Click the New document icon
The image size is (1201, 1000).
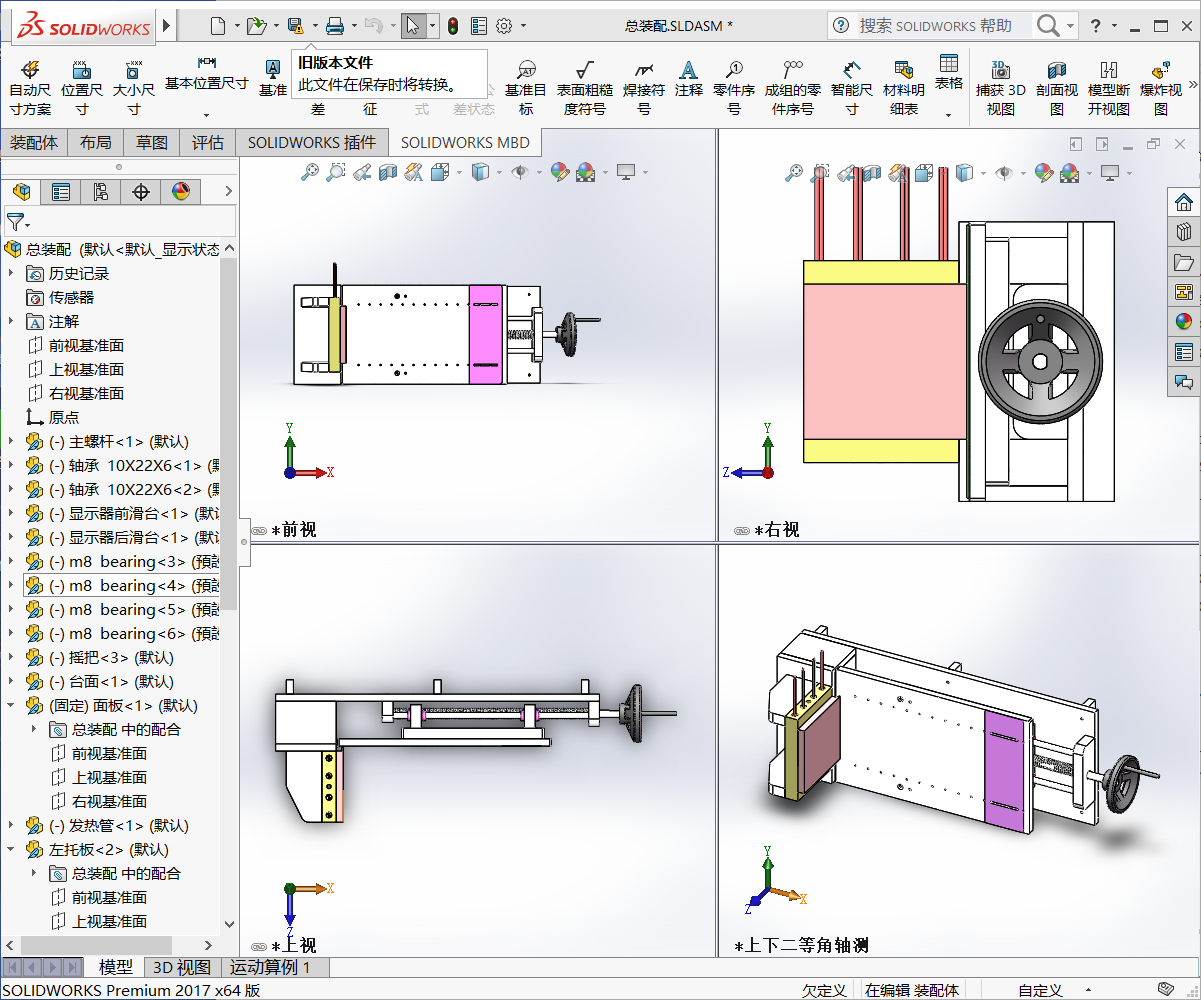coord(217,25)
